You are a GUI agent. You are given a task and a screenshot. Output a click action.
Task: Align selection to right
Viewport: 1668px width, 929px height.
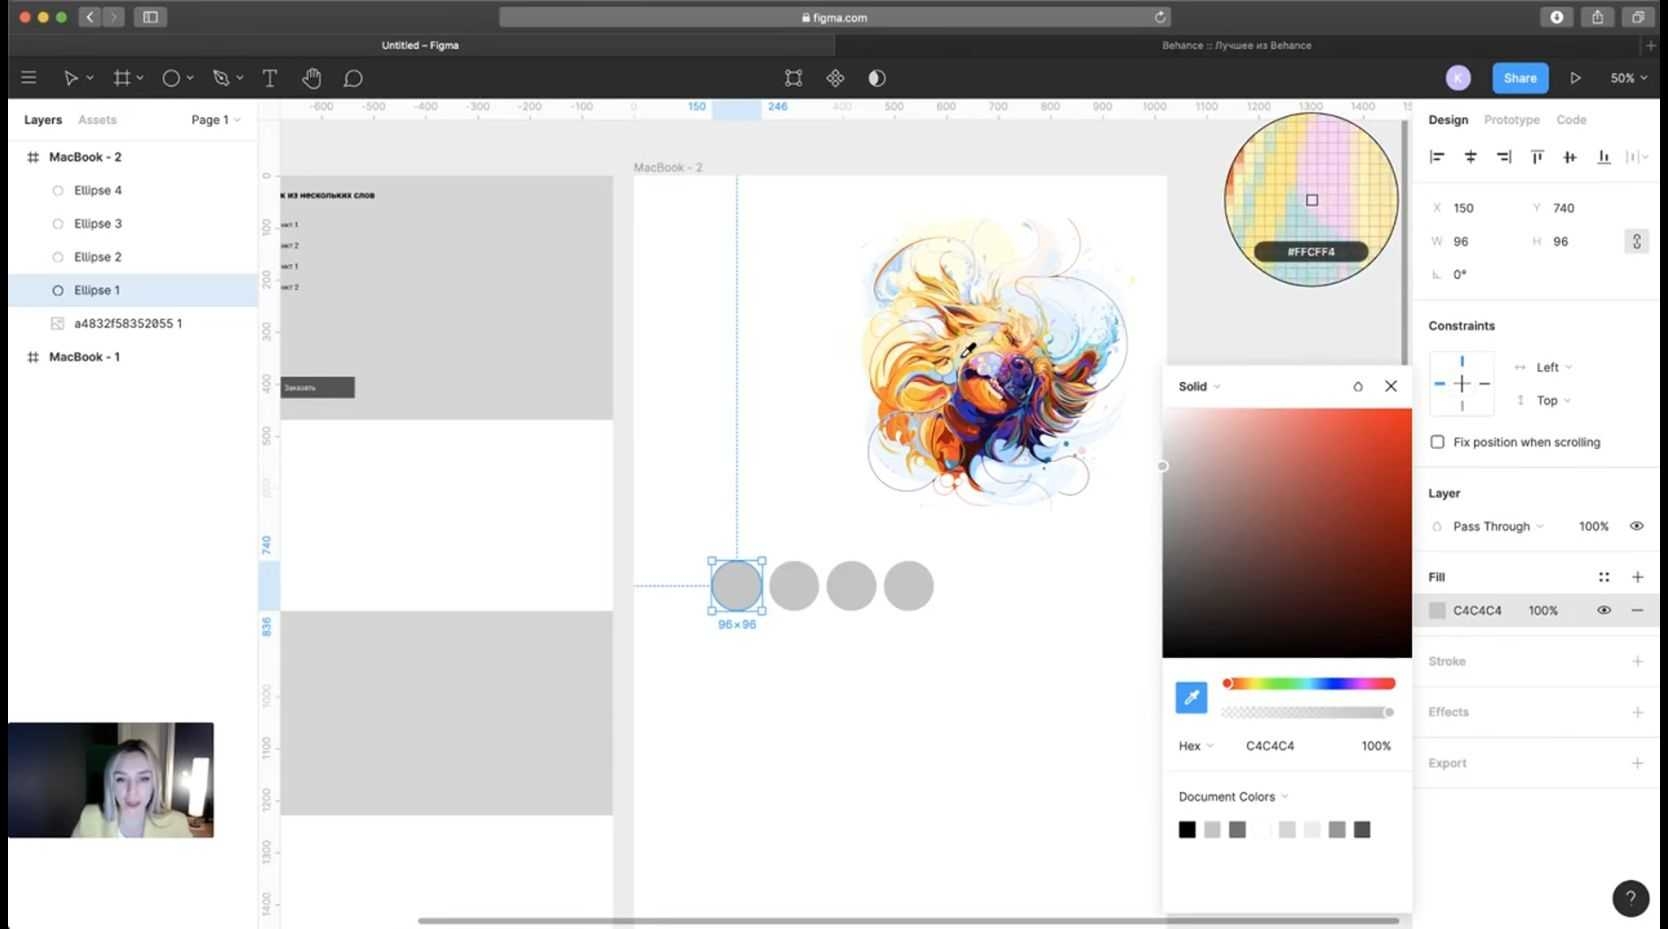tap(1504, 157)
